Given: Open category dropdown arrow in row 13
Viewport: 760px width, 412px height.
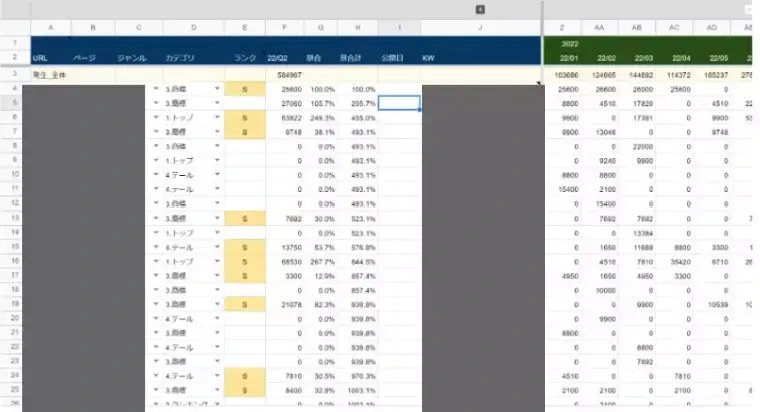Looking at the screenshot, I should tap(217, 218).
